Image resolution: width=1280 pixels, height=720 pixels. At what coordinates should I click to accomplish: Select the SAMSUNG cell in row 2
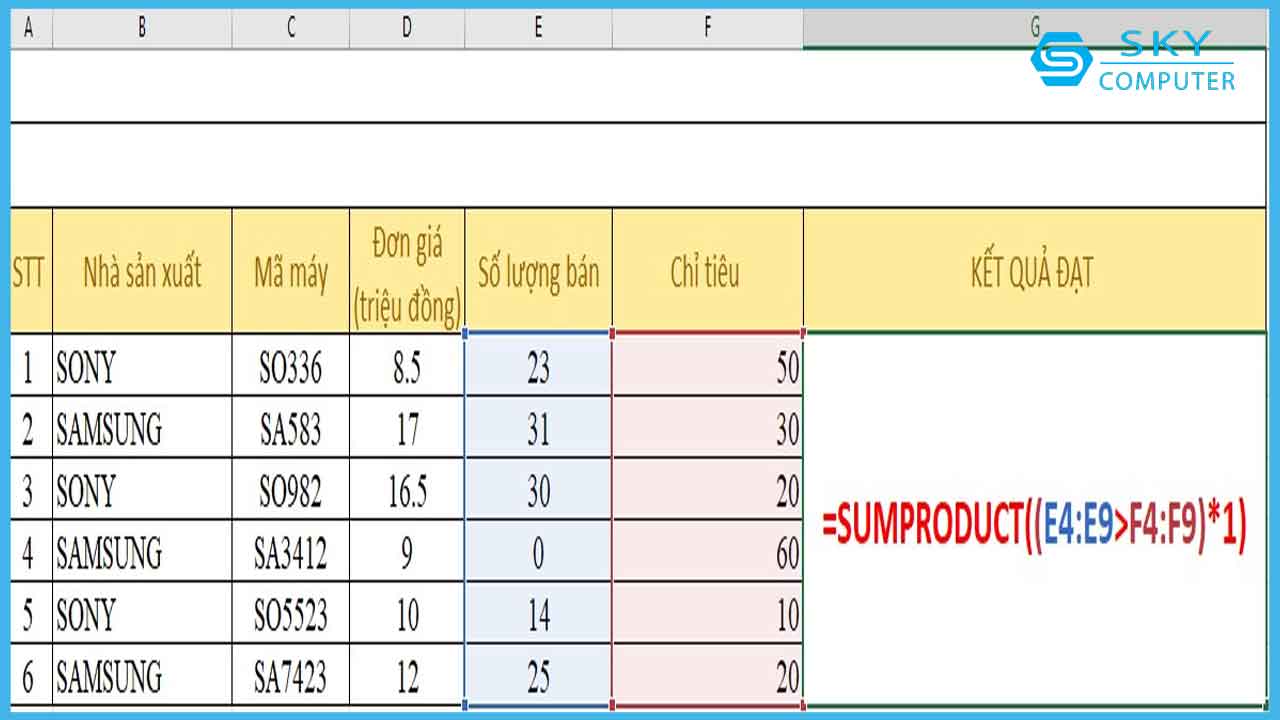pyautogui.click(x=142, y=427)
